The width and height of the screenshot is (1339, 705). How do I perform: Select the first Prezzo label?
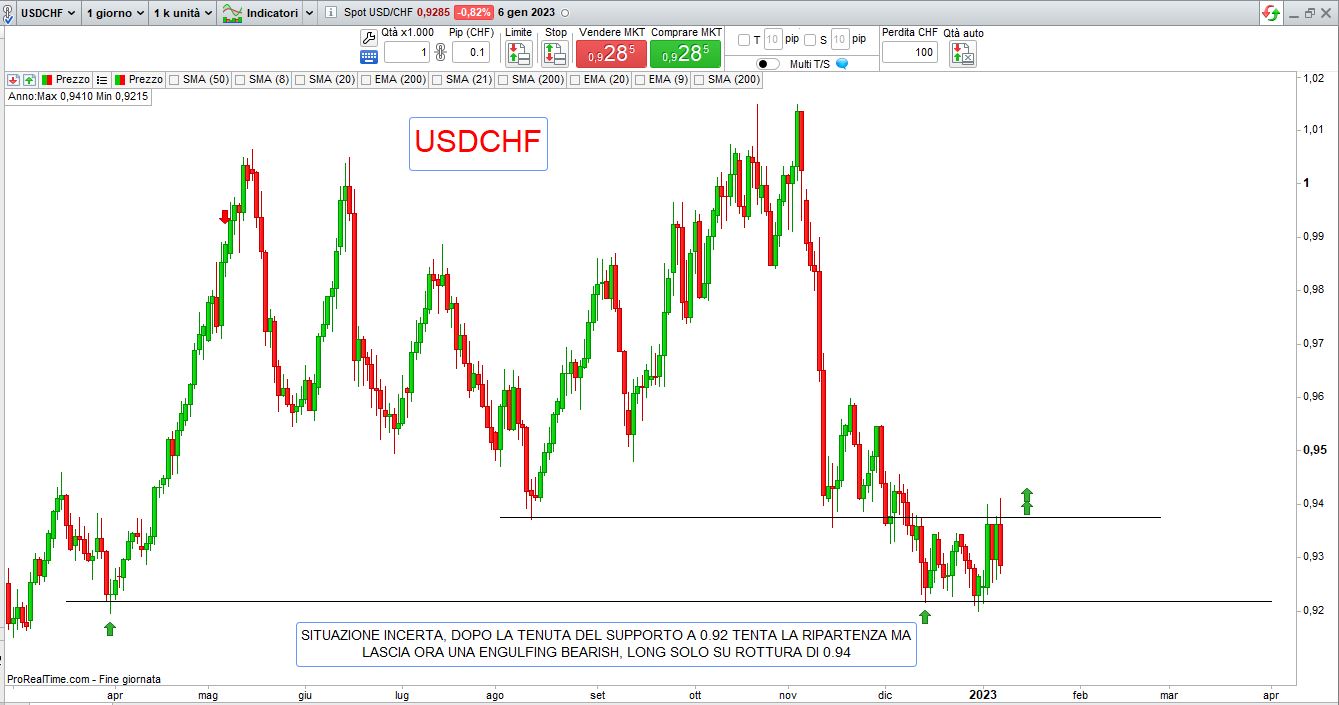72,79
